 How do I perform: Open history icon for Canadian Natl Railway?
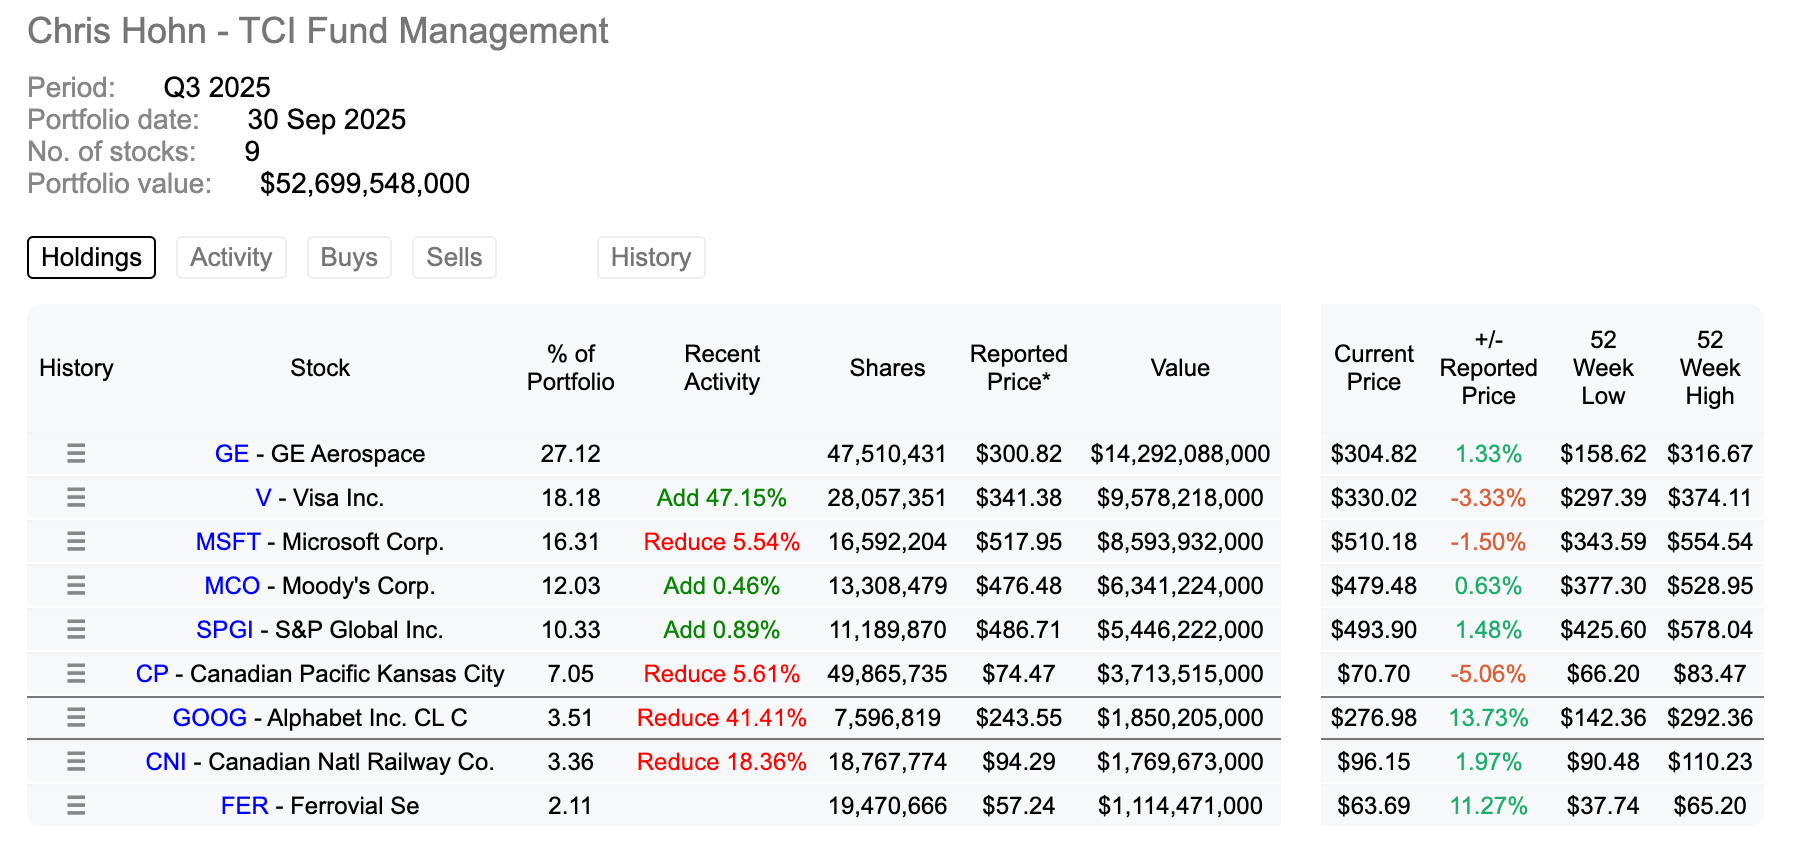[76, 762]
